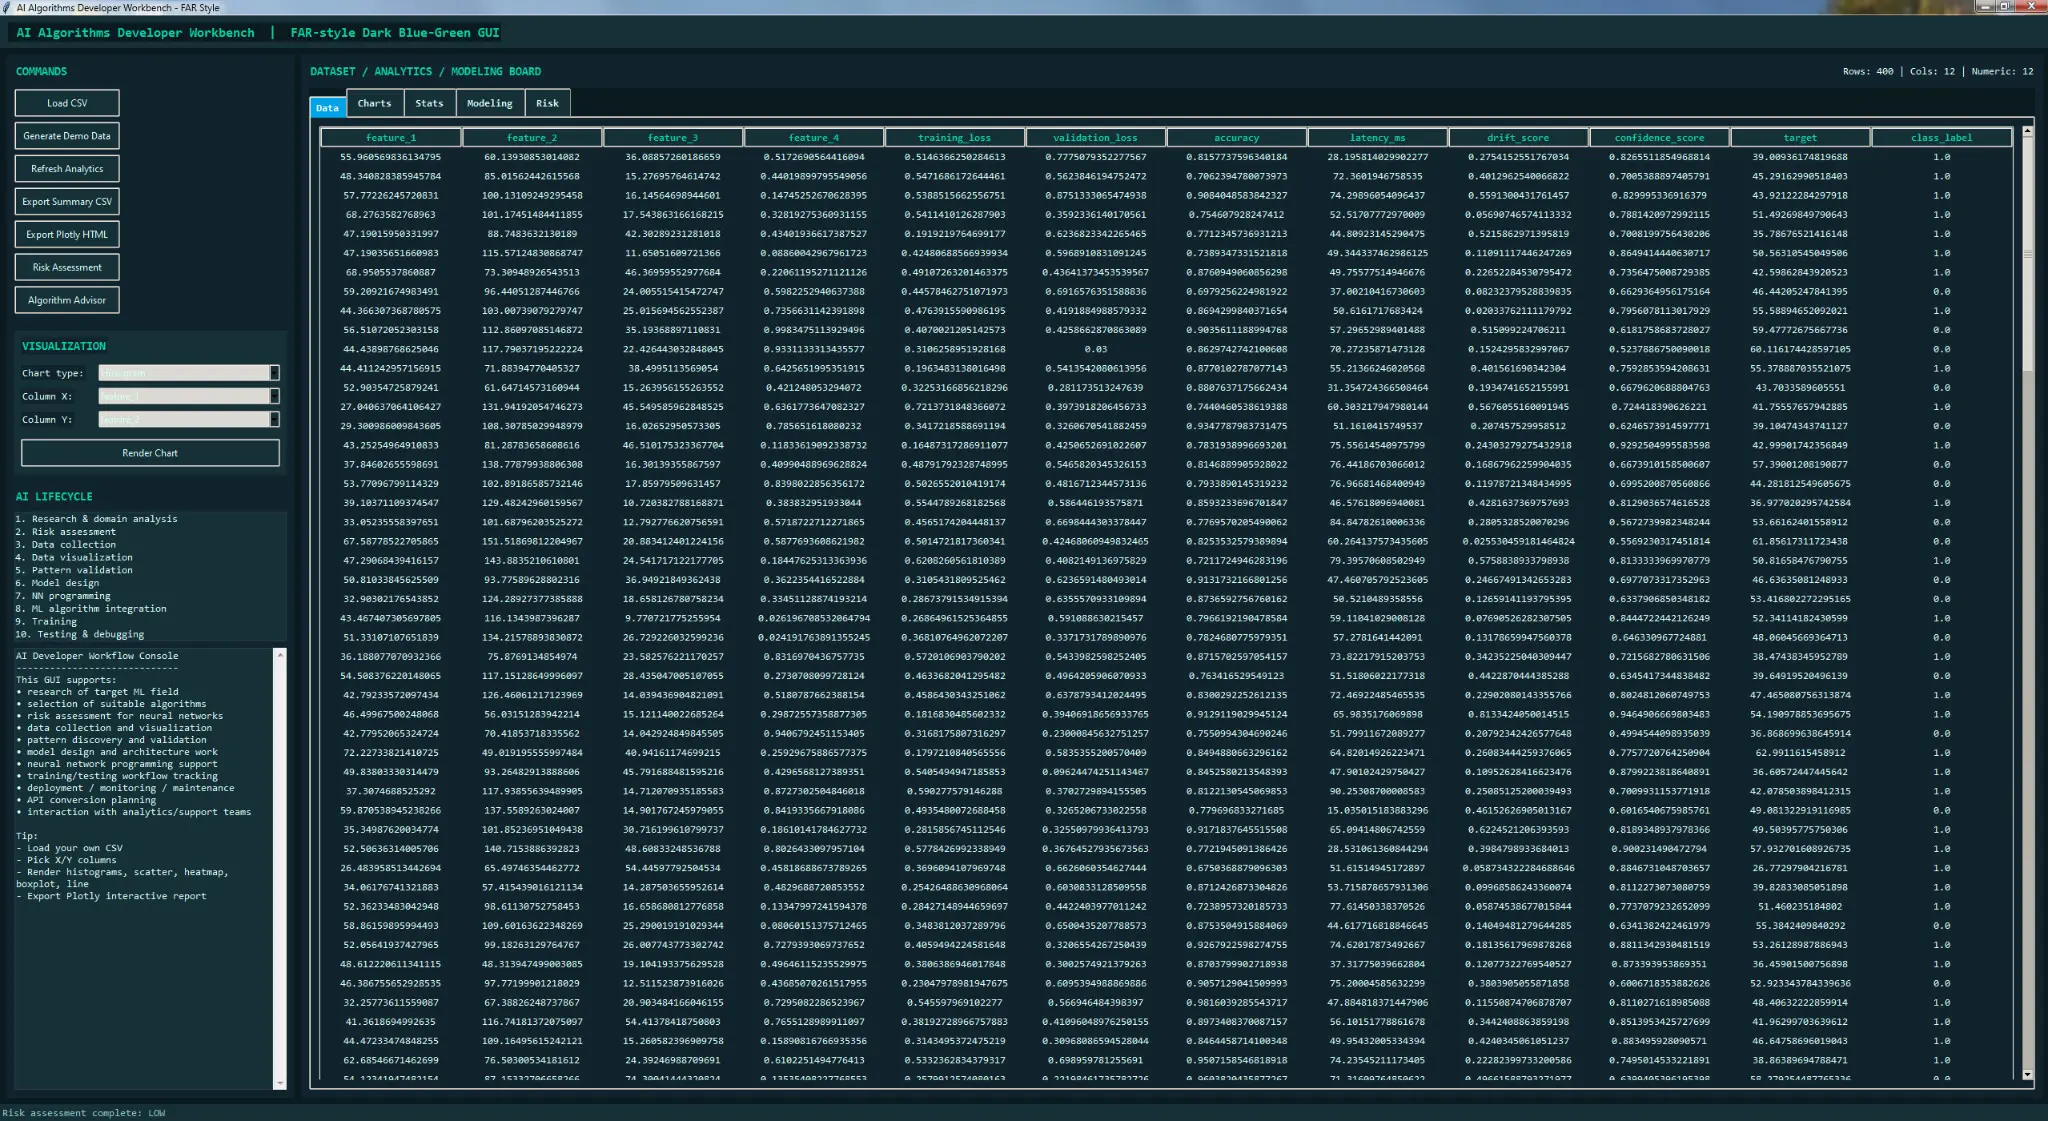Click lifecycle step '10. Testing & debugging'

(80, 634)
